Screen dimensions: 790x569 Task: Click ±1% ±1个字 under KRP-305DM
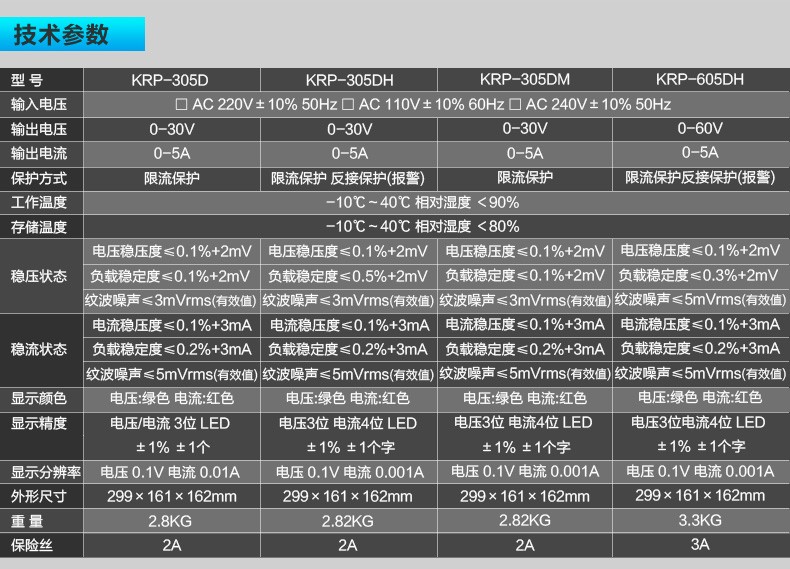click(526, 447)
